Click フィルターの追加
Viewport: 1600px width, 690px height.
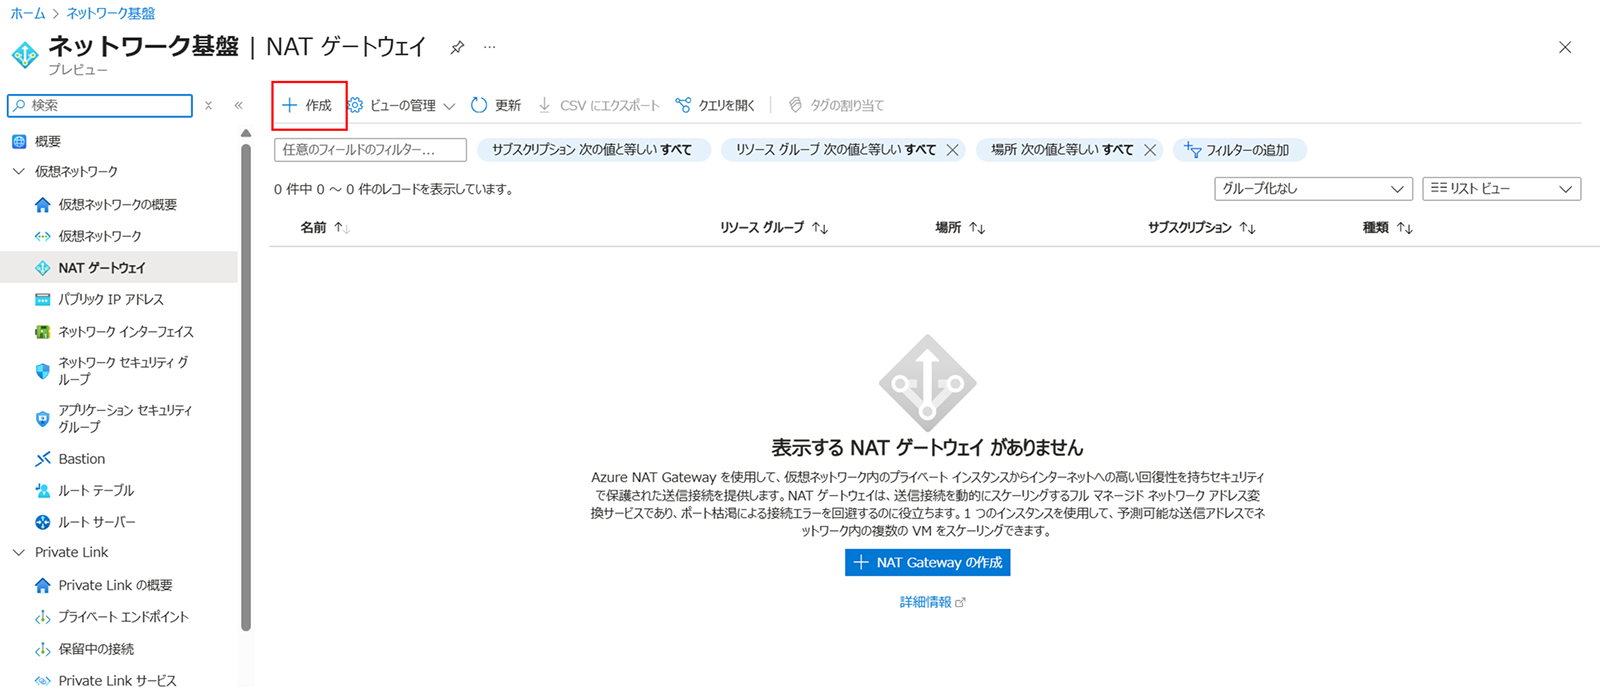coord(1238,150)
